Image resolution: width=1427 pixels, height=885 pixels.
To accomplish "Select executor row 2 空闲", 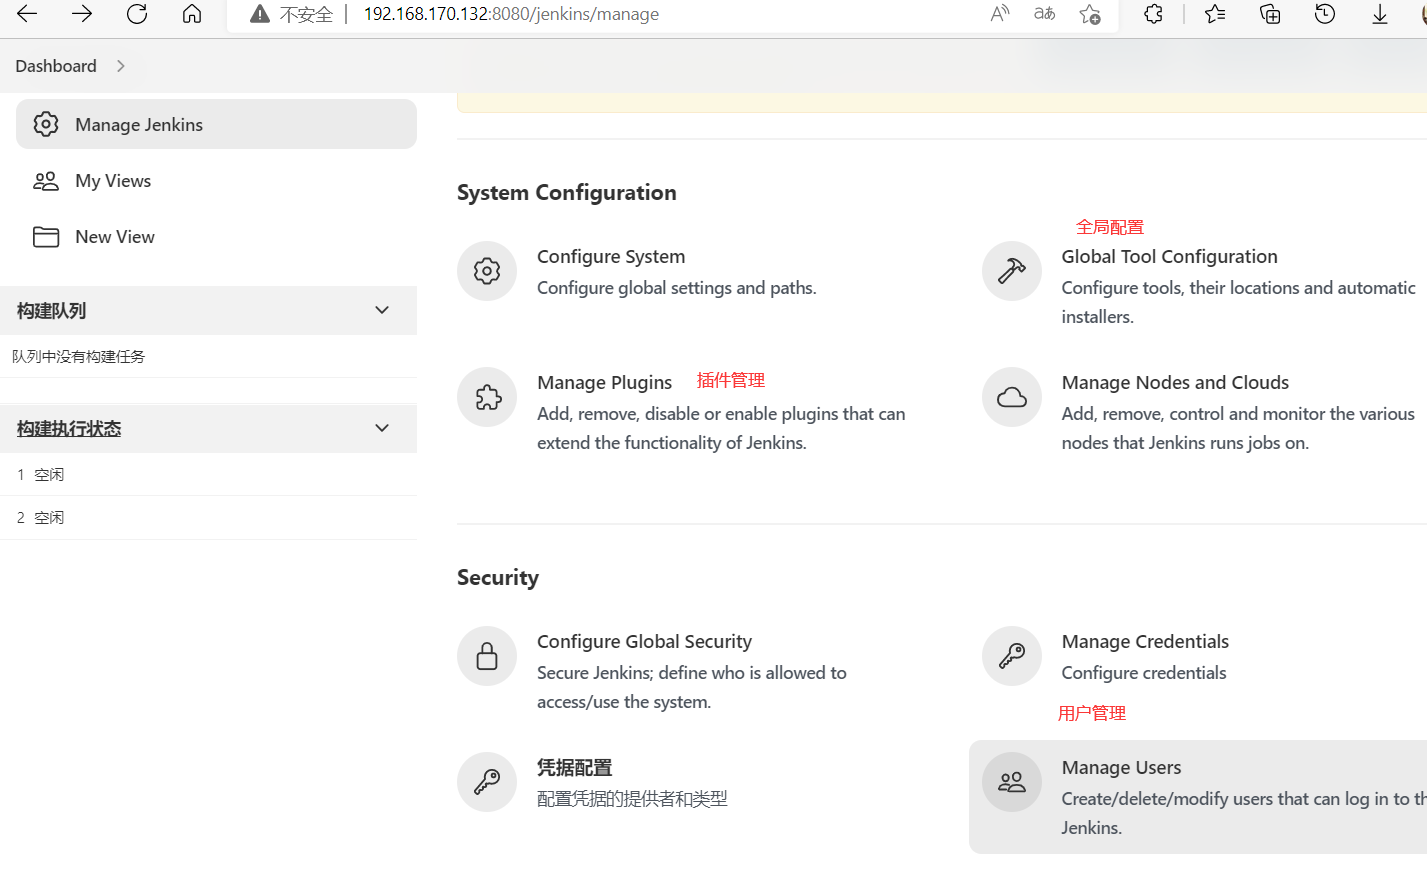I will click(208, 517).
